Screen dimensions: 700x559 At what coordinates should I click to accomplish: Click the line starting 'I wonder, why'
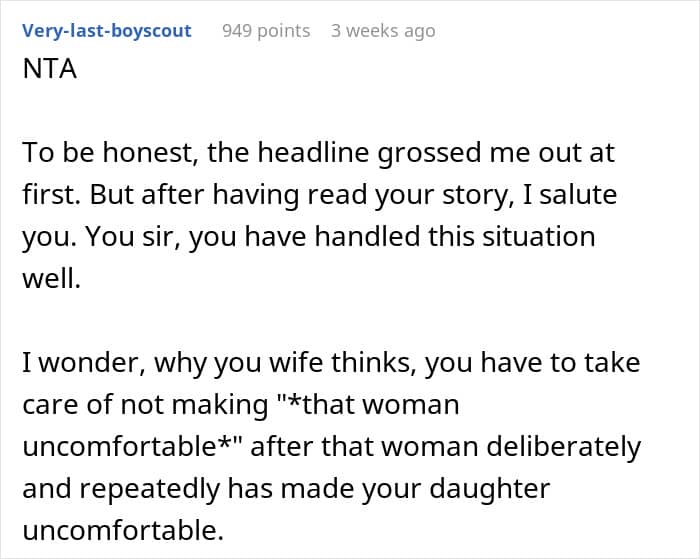[331, 363]
